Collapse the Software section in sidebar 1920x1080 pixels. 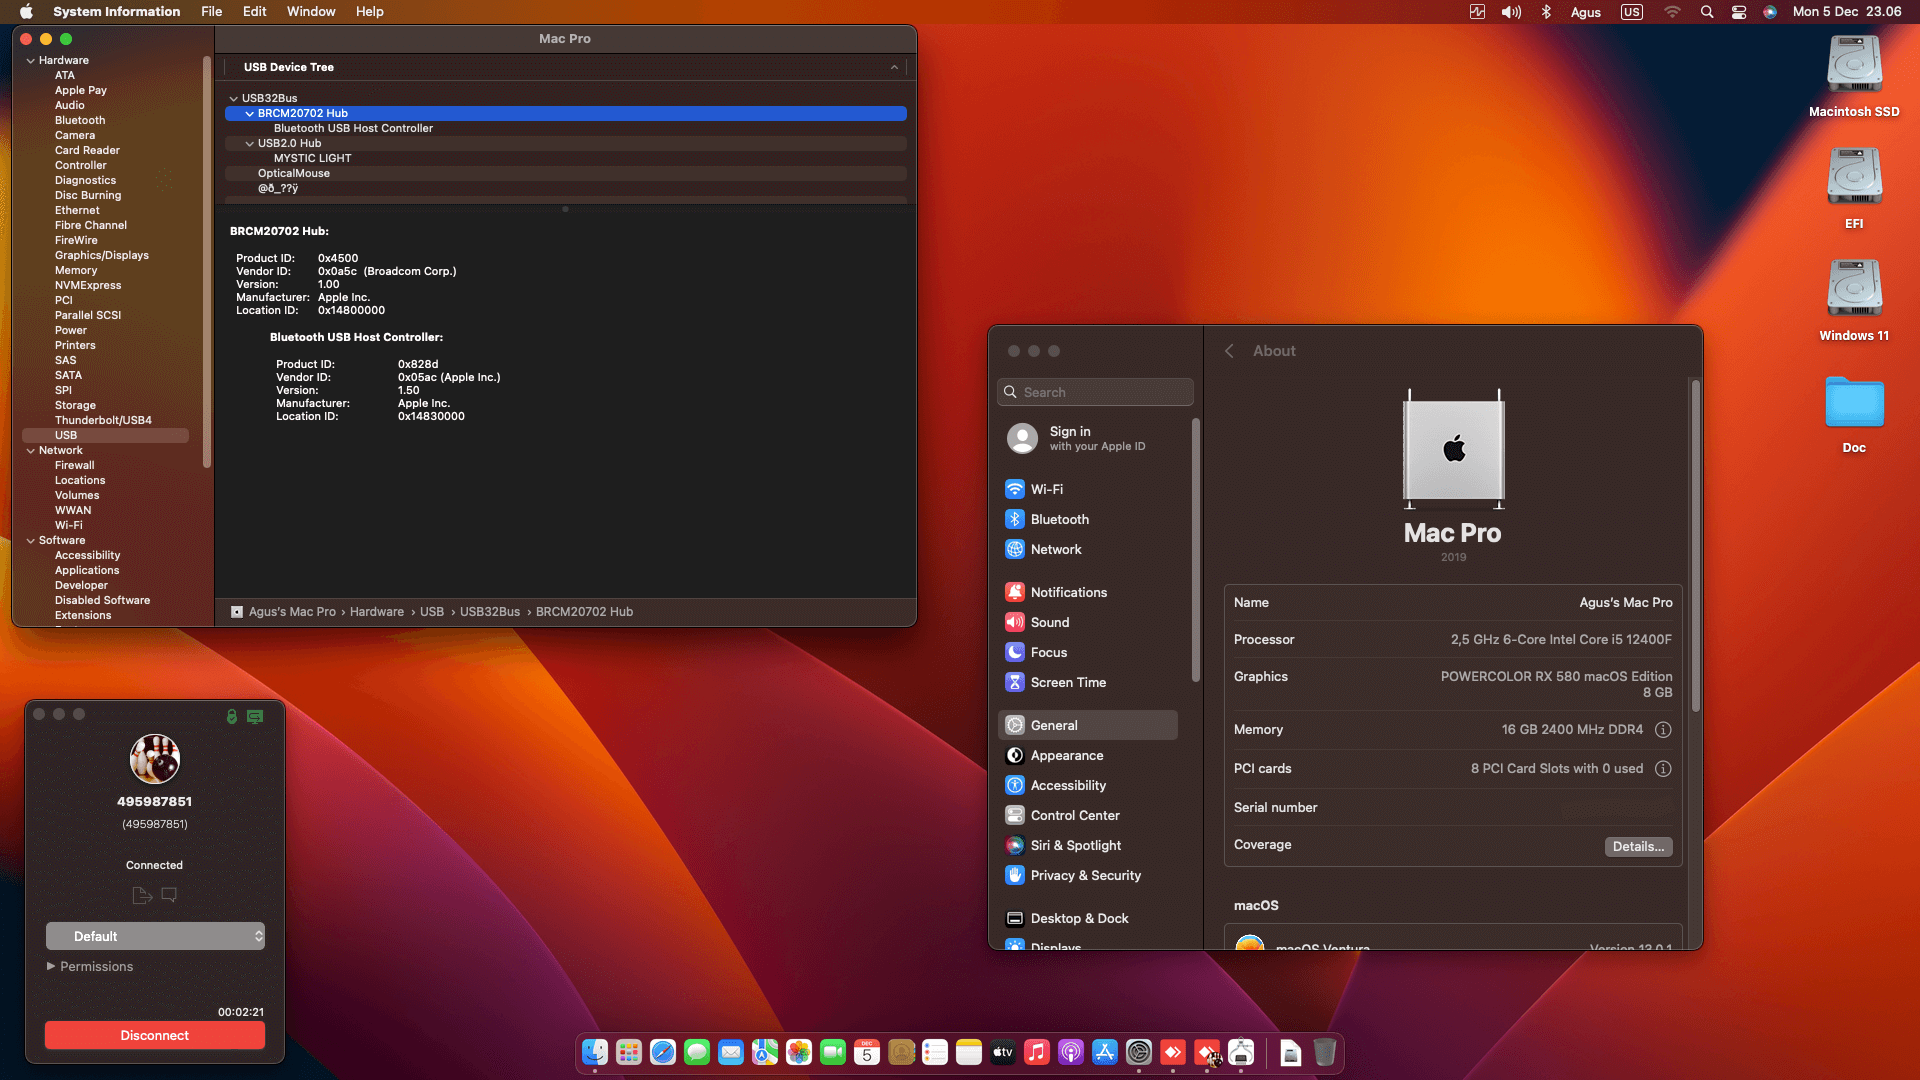pos(30,541)
